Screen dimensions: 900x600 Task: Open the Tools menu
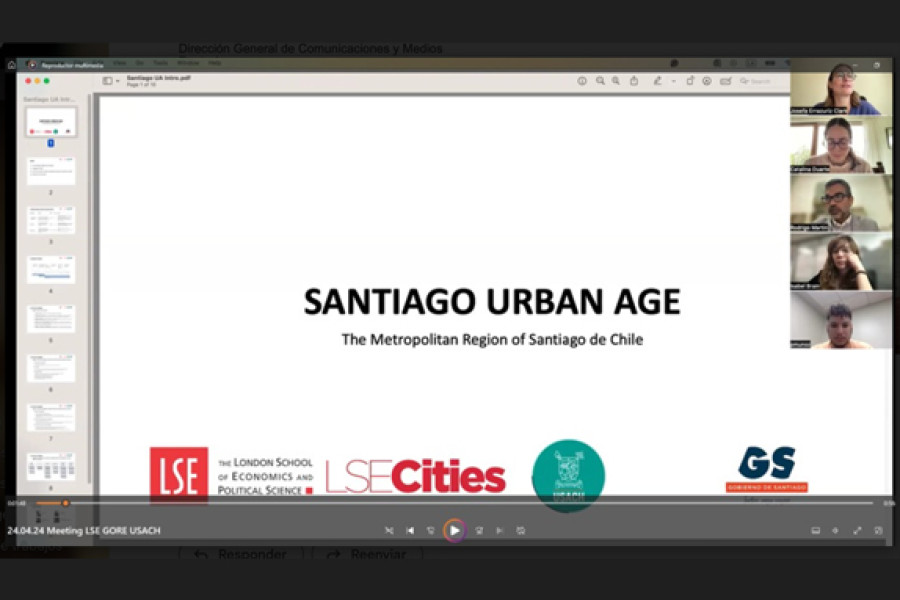pyautogui.click(x=160, y=62)
